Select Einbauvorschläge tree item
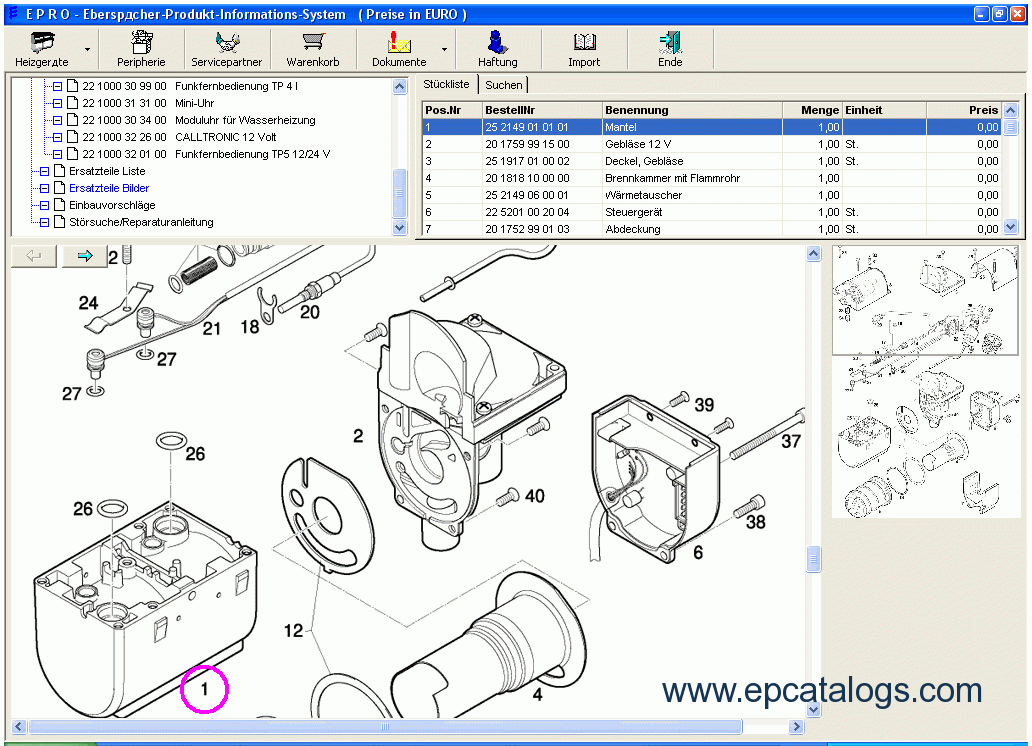 tap(113, 205)
